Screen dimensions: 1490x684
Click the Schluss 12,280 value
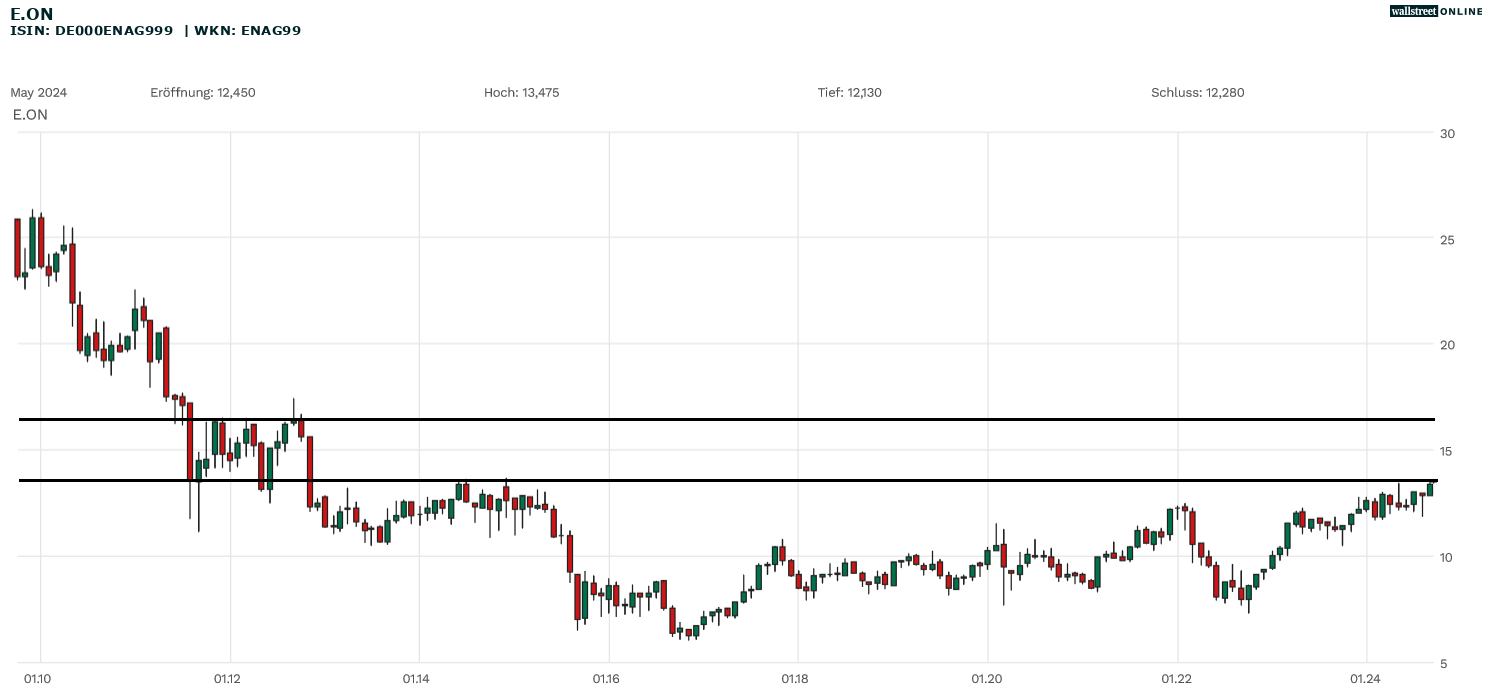click(1198, 92)
